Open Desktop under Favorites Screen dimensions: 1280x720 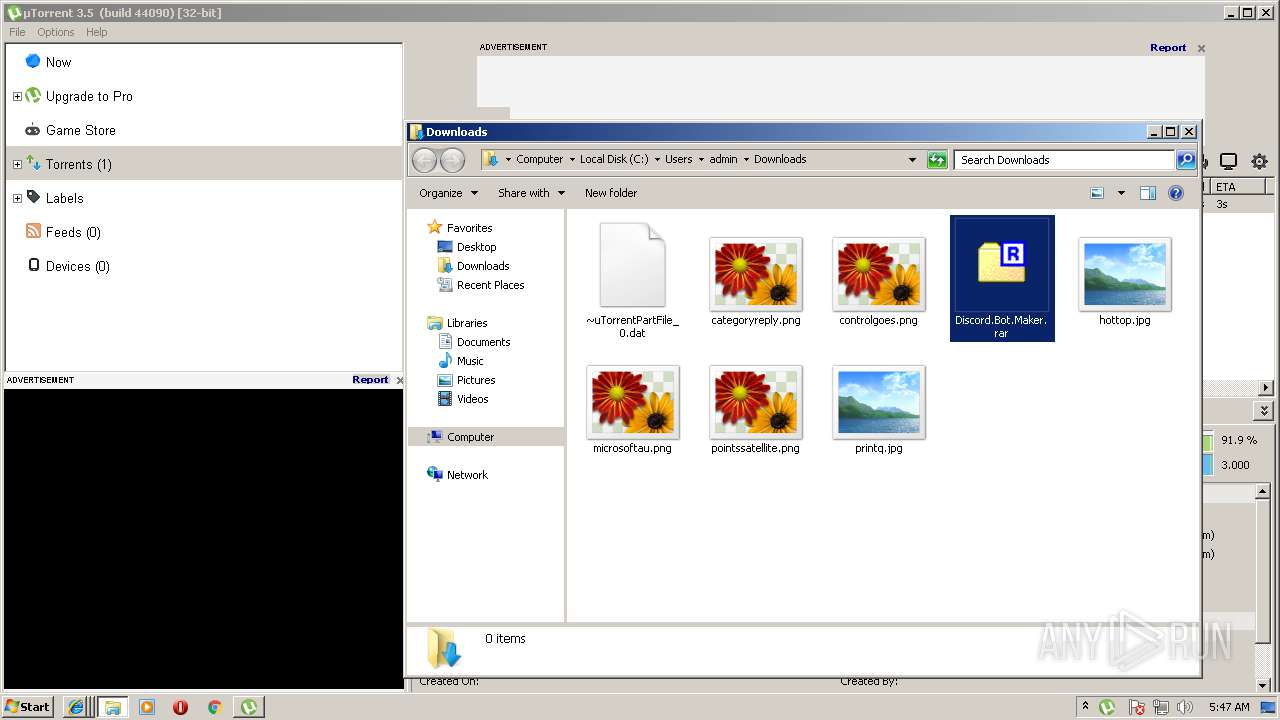pos(476,247)
